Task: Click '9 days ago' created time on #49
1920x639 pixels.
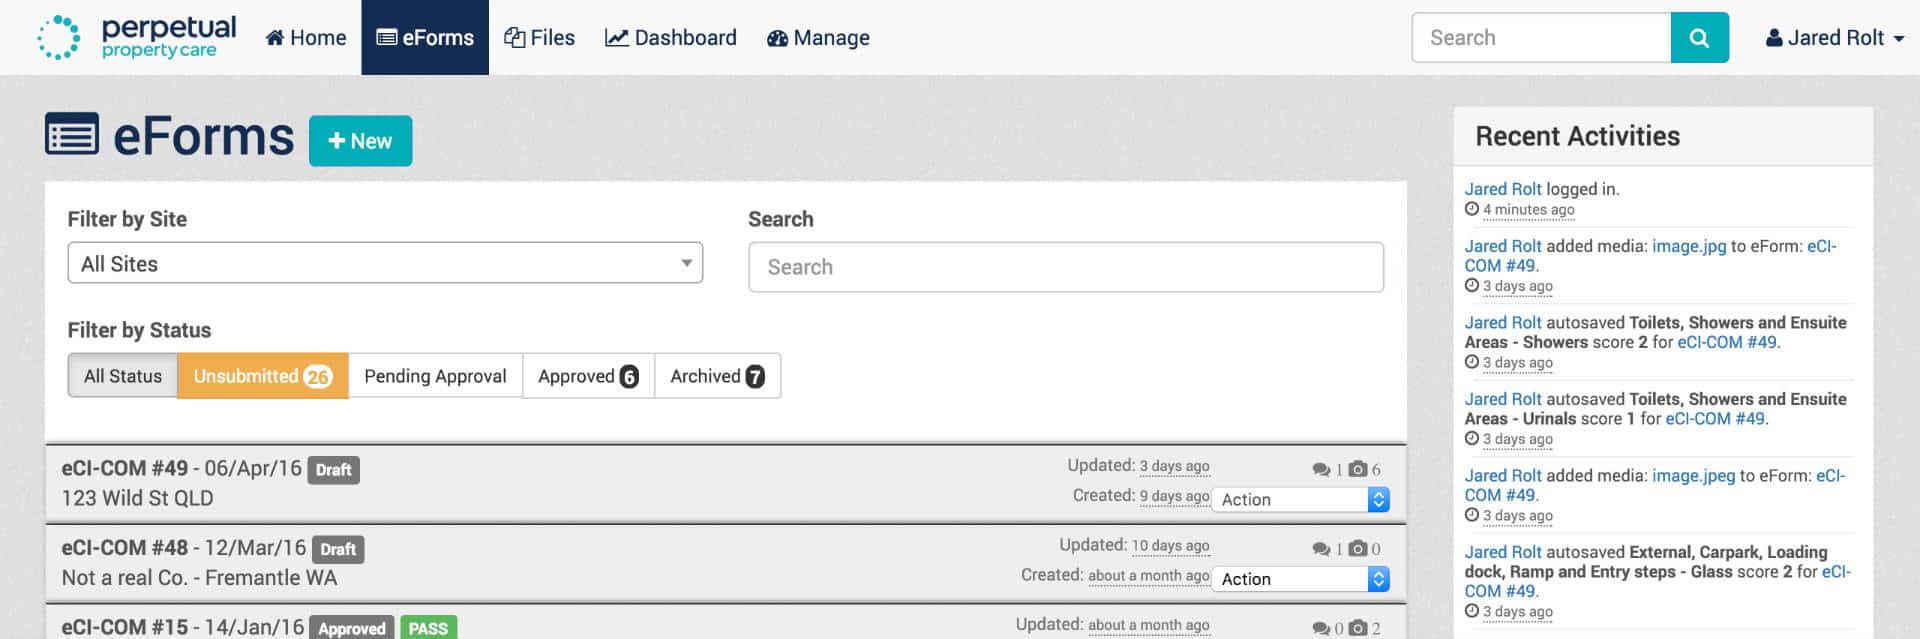Action: (1174, 496)
